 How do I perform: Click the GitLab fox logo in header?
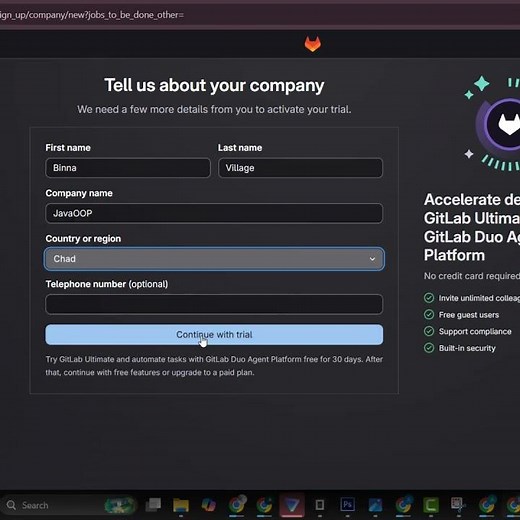coord(313,44)
